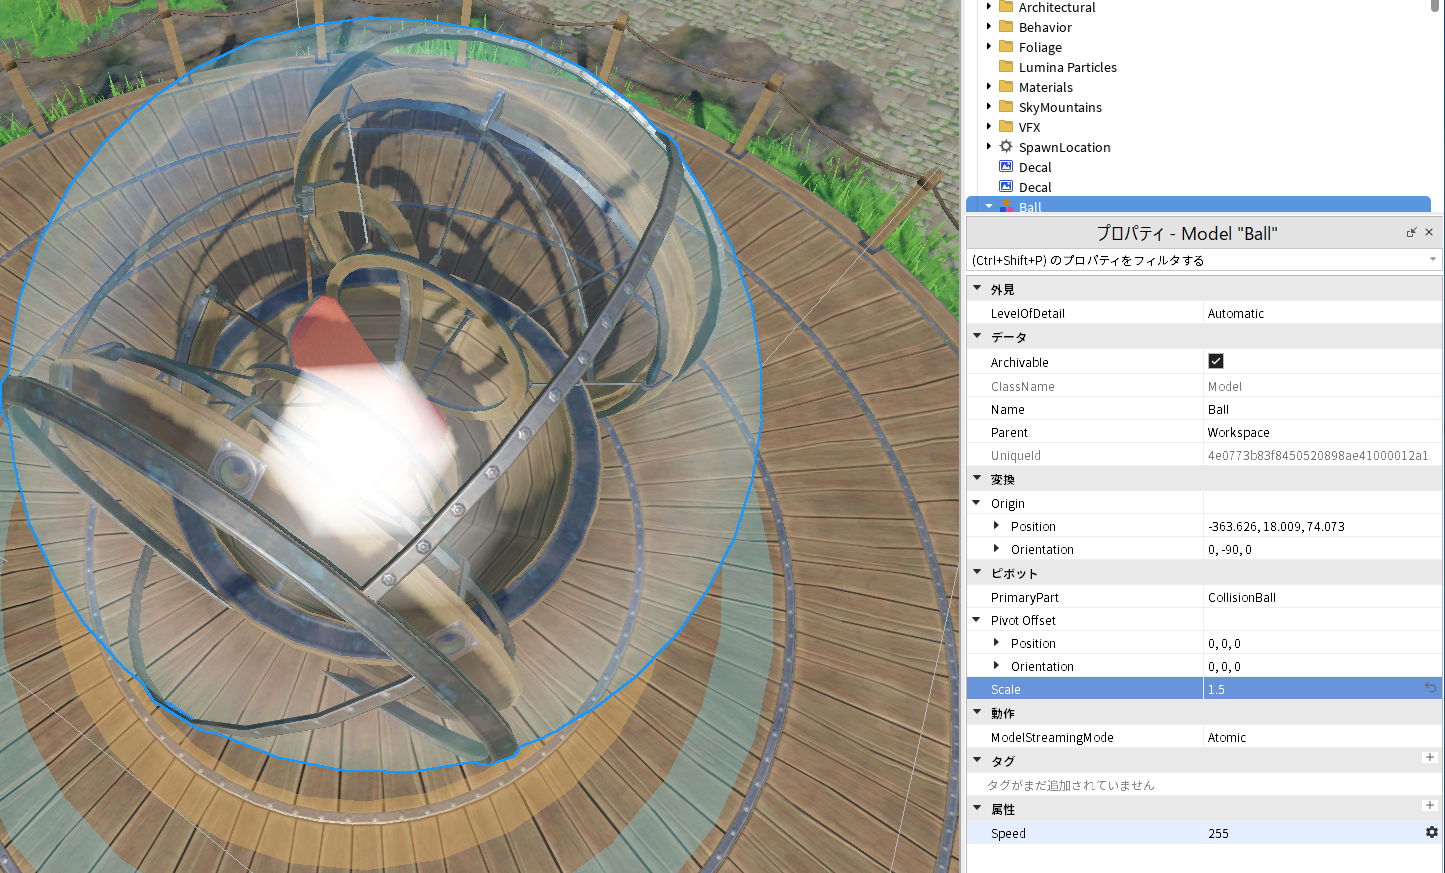
Task: Select the Architectural tree item label
Action: [x=1057, y=7]
